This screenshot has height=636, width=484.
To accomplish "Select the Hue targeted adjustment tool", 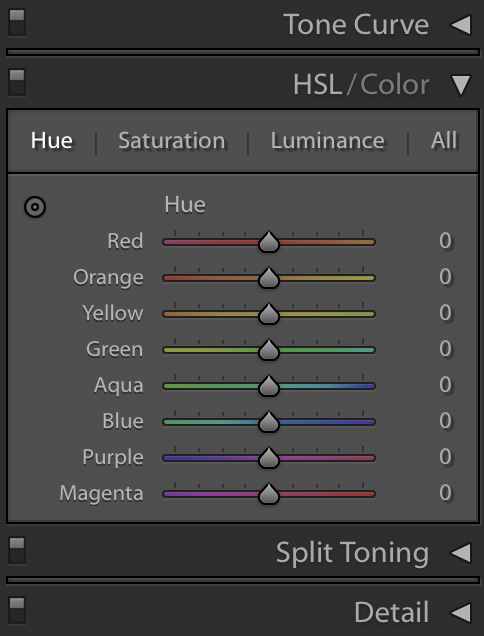I will click(35, 207).
